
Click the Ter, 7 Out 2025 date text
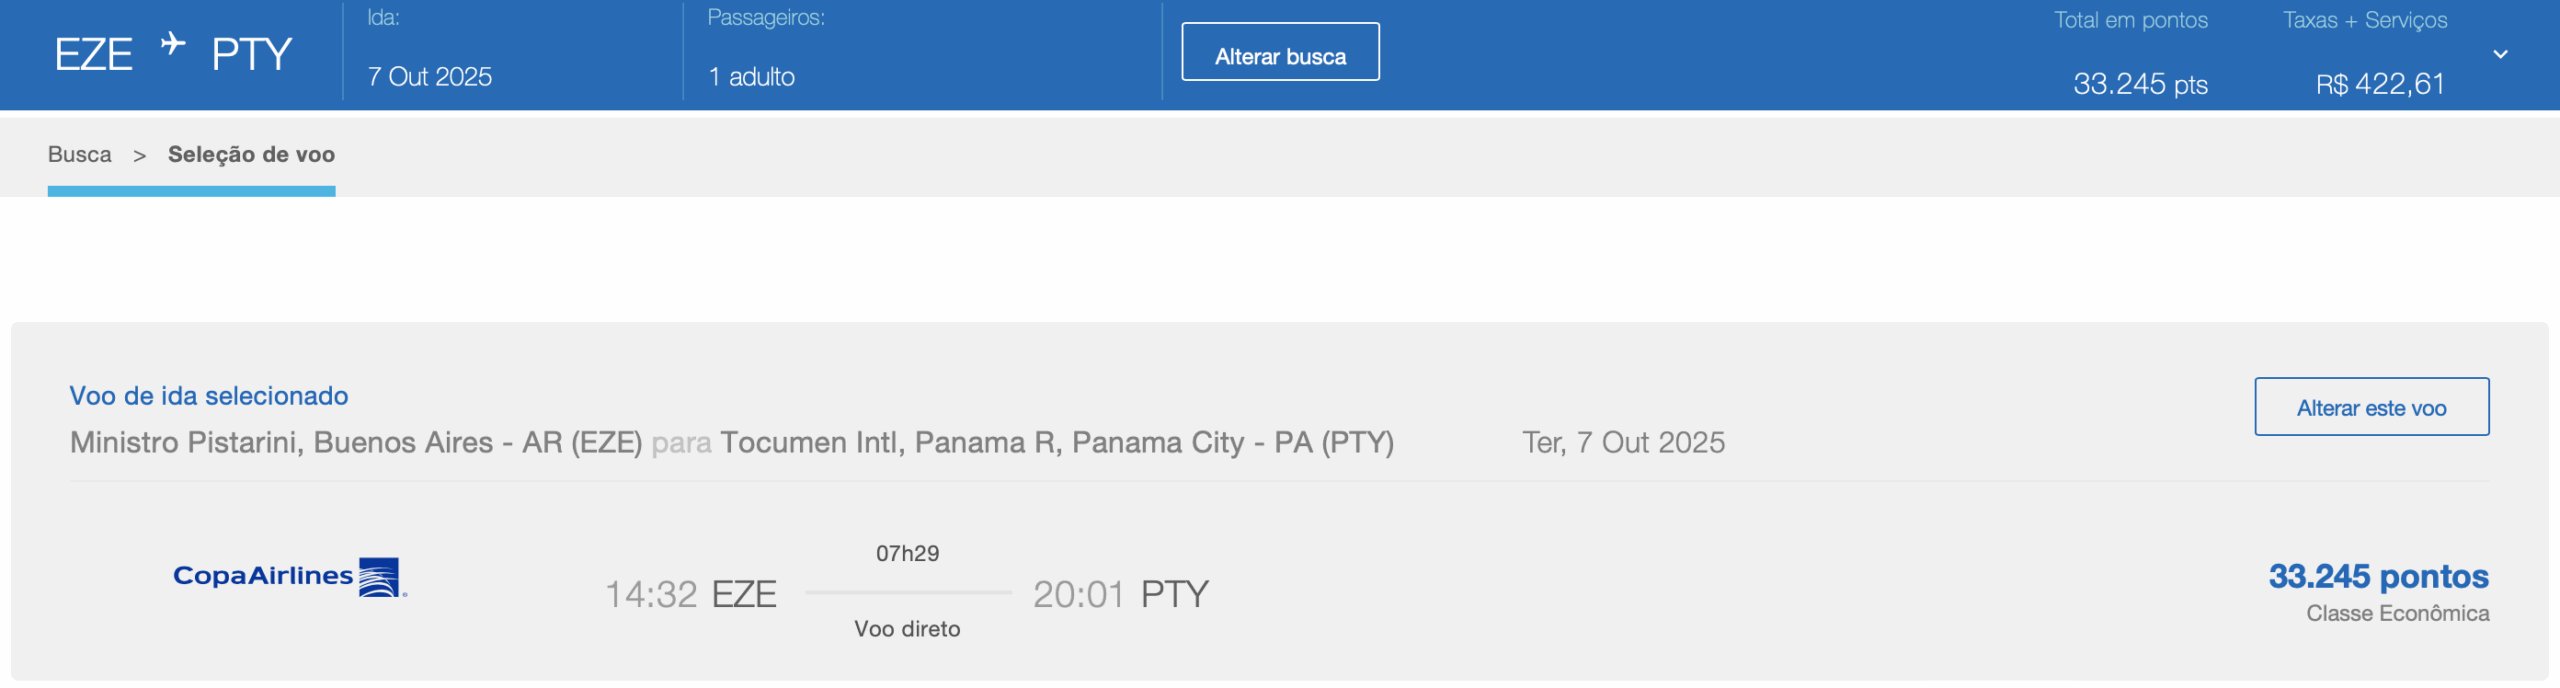click(x=1624, y=443)
